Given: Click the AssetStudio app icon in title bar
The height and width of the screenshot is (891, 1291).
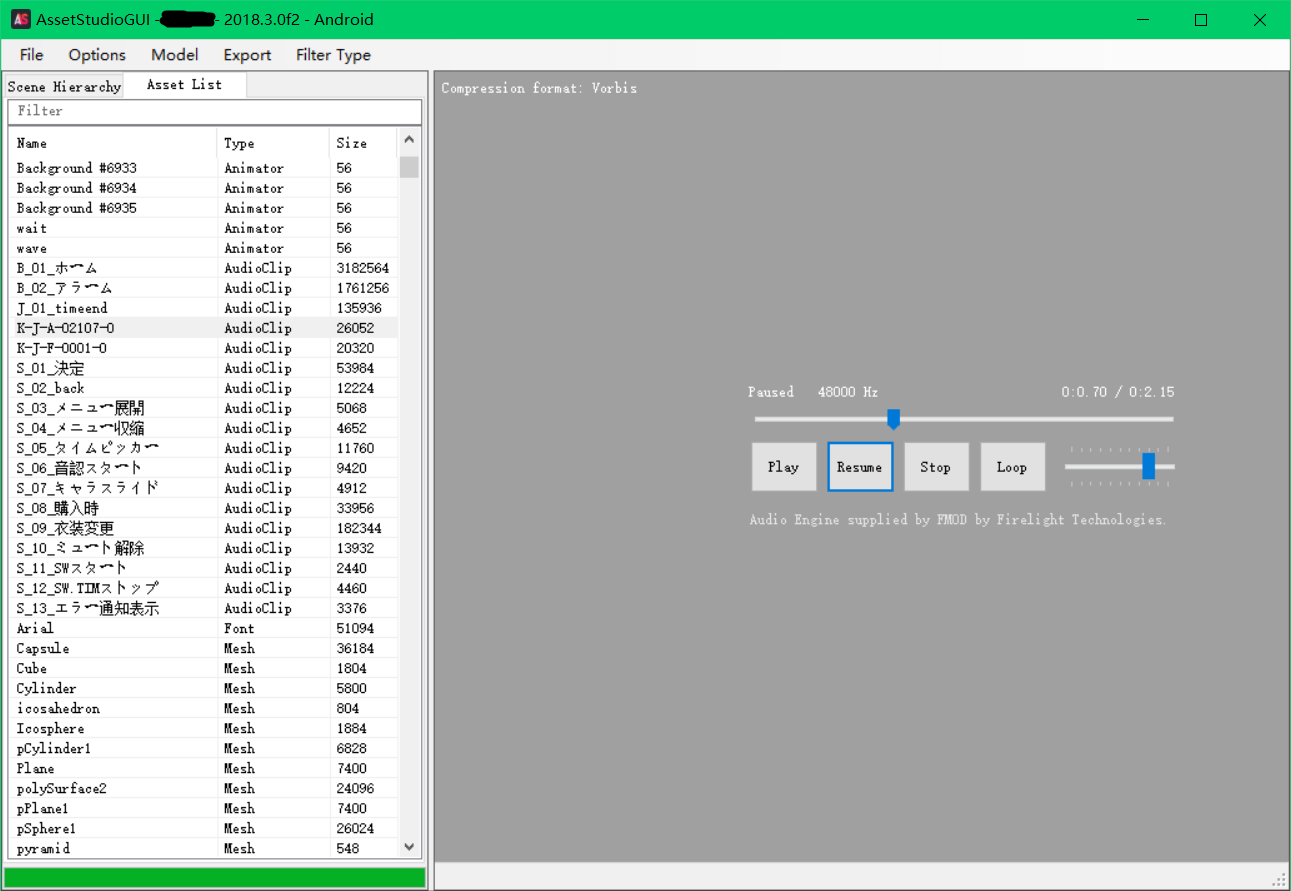Looking at the screenshot, I should point(19,19).
